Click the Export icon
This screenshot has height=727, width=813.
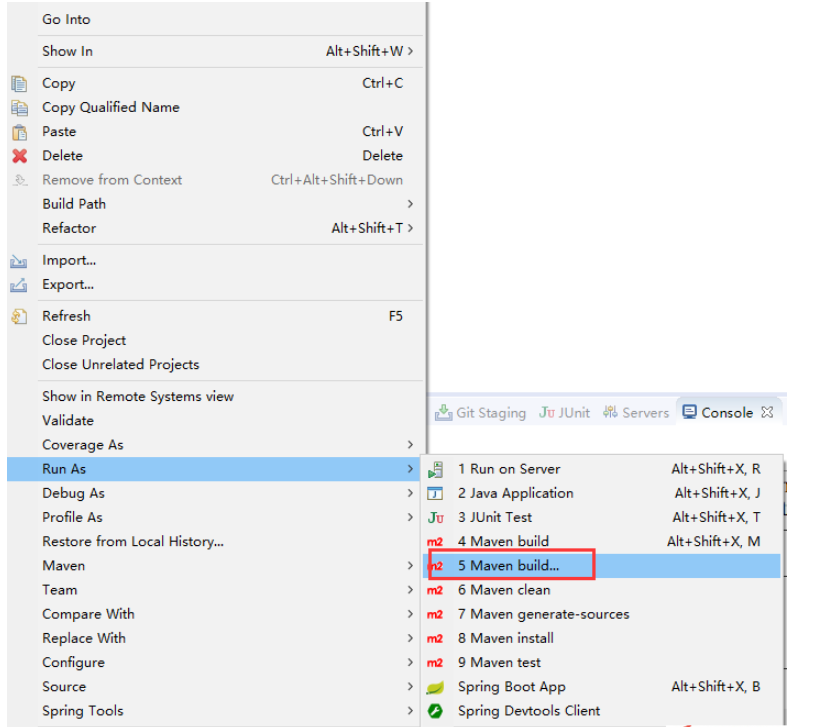point(19,285)
